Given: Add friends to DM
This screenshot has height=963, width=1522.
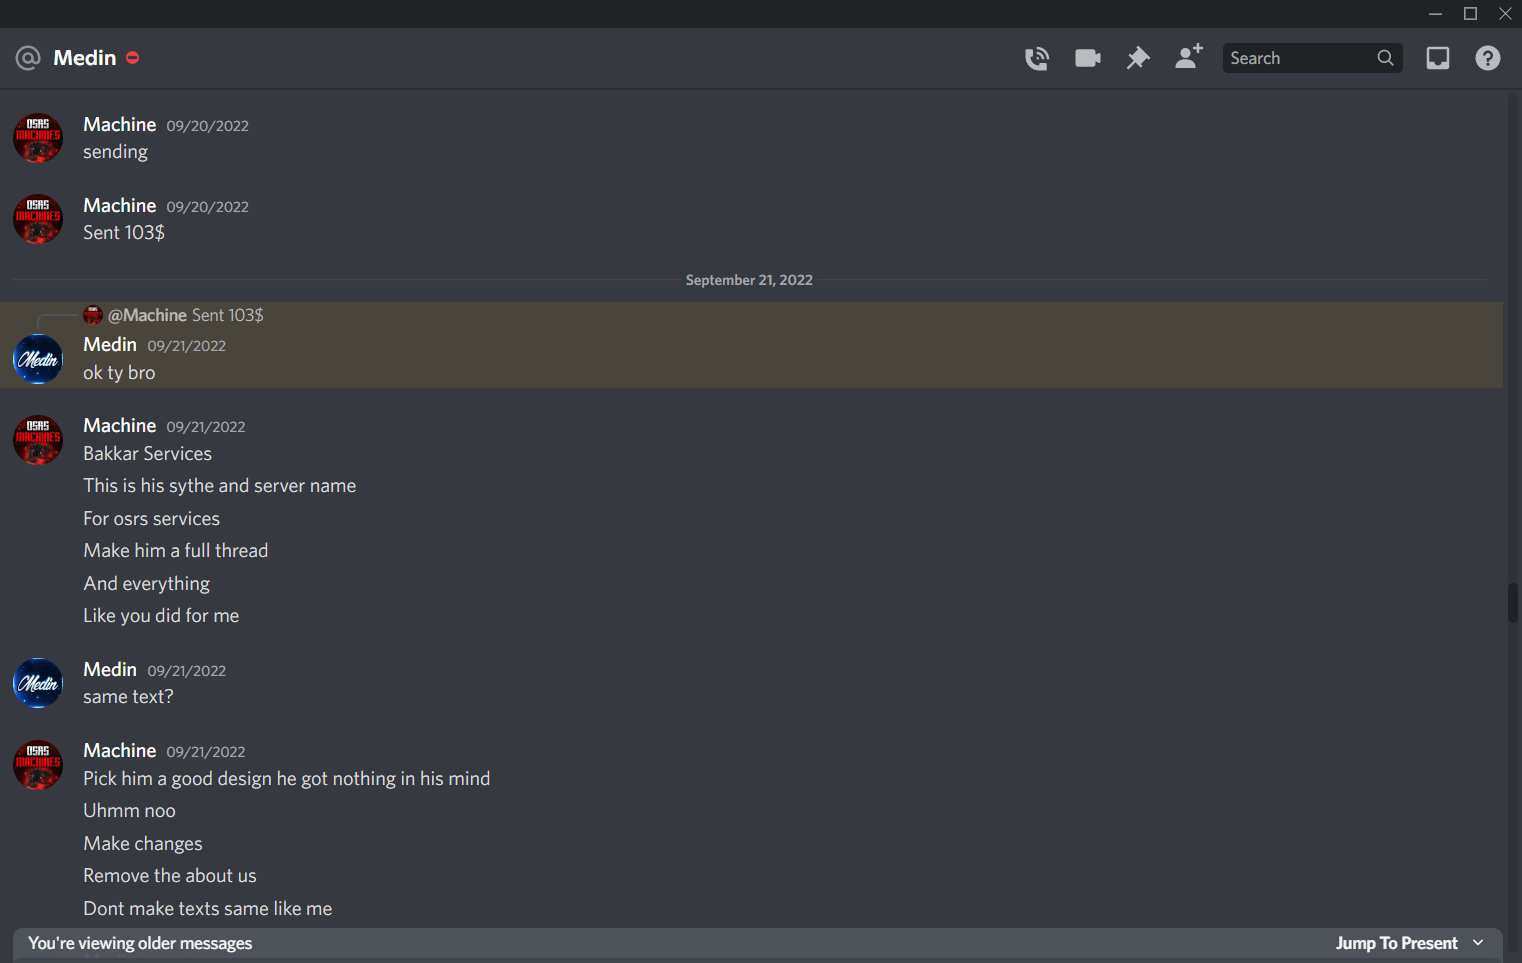Looking at the screenshot, I should point(1188,57).
